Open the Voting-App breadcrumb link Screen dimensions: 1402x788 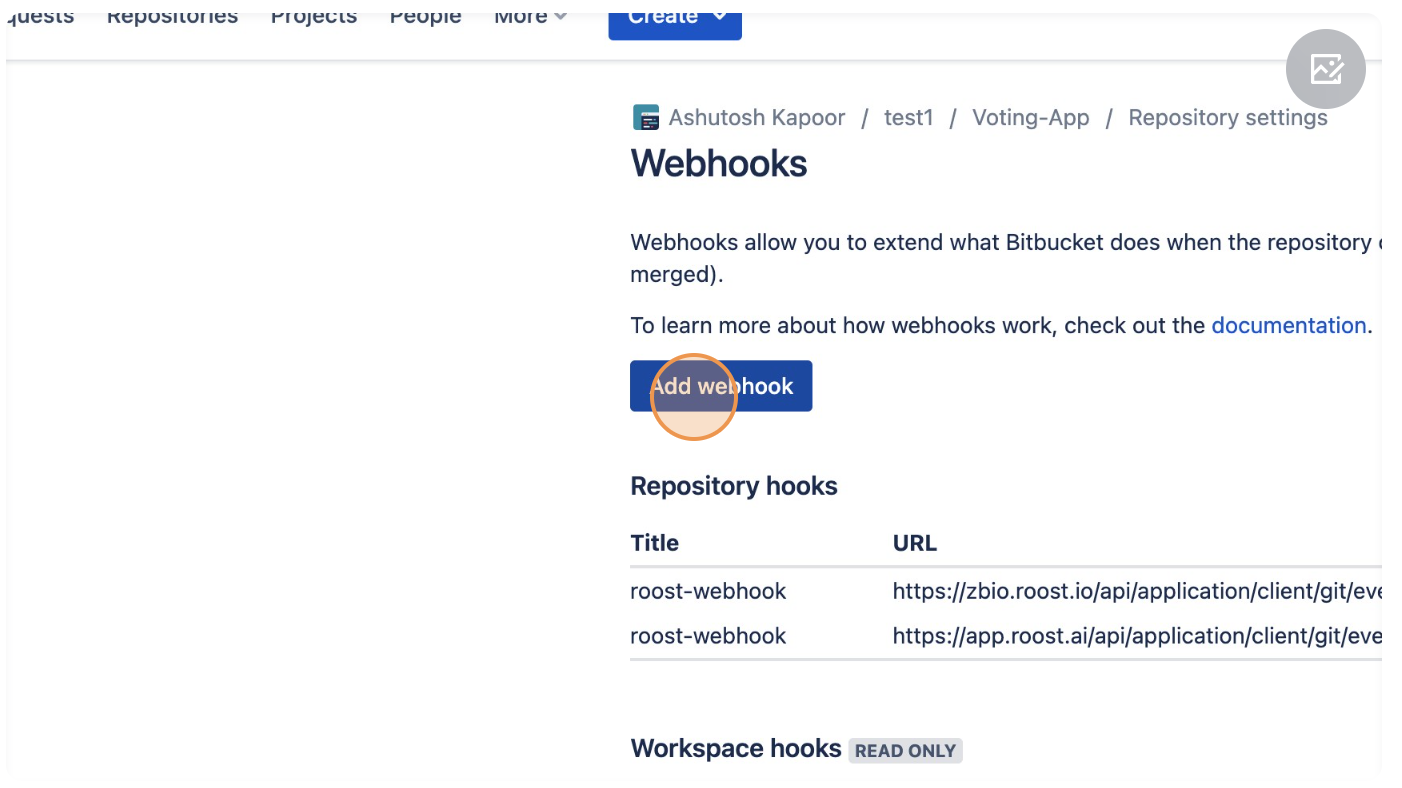(1031, 118)
